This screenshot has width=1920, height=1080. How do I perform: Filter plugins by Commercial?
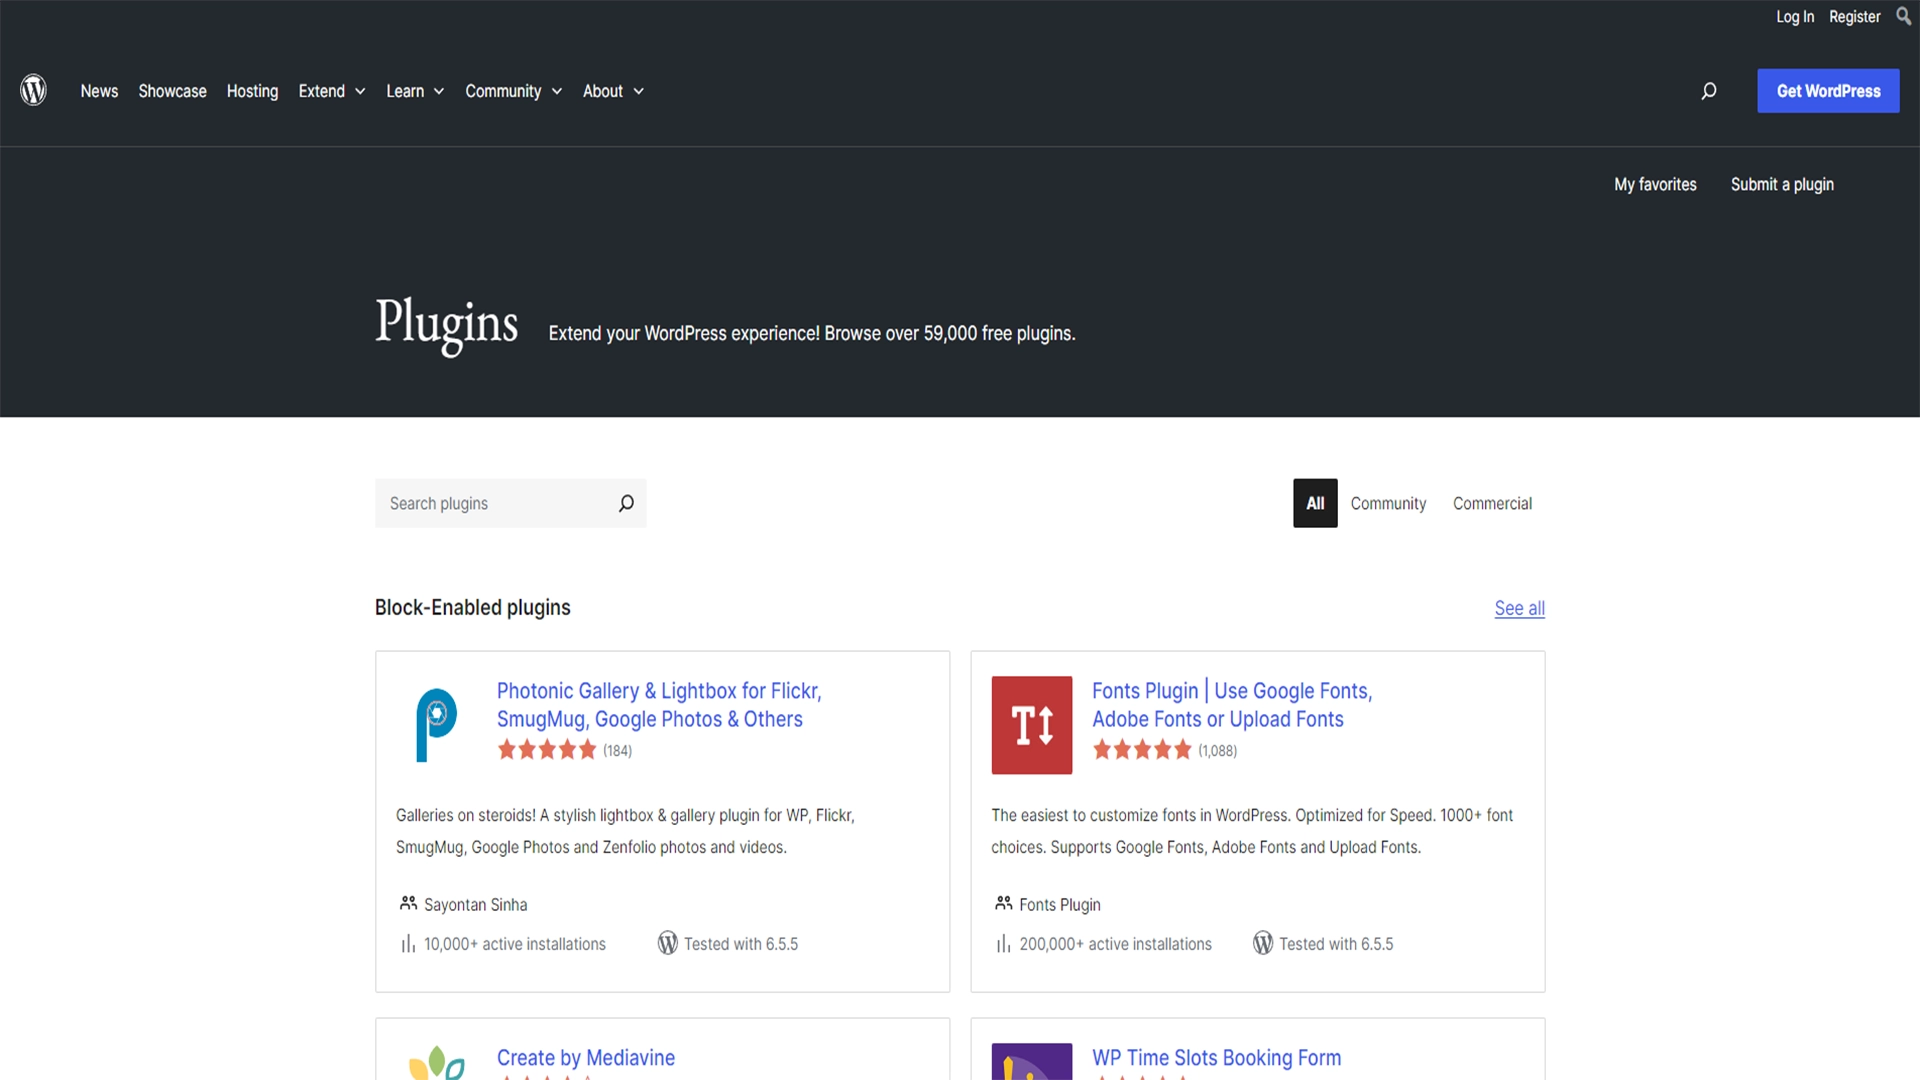click(1492, 503)
